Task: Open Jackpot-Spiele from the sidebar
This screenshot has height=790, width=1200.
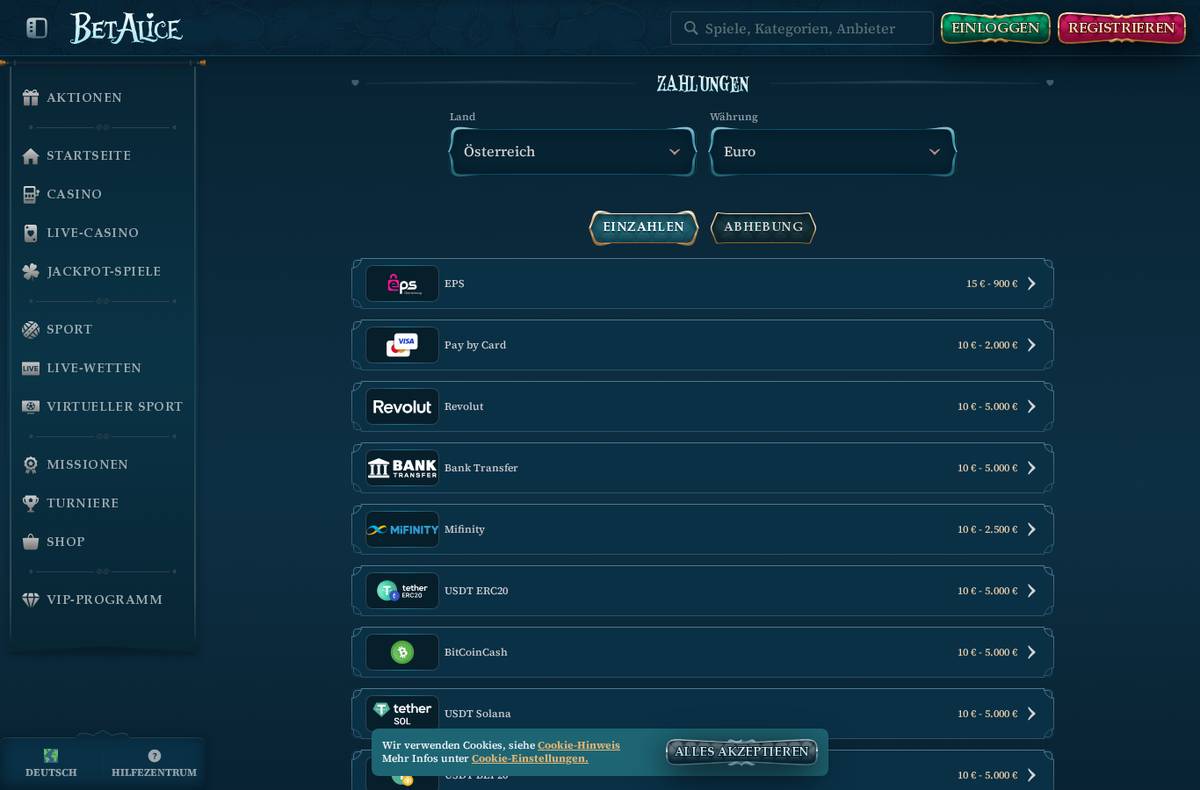Action: (104, 272)
